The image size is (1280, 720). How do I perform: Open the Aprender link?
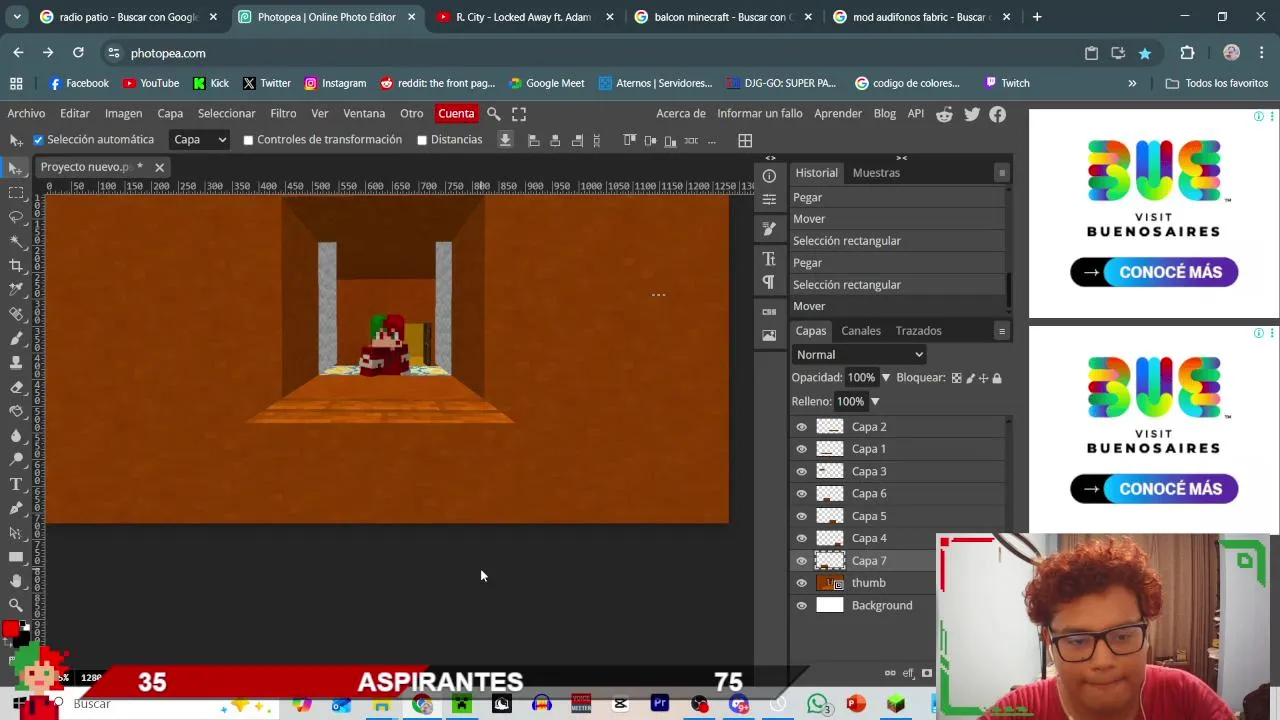coord(838,114)
